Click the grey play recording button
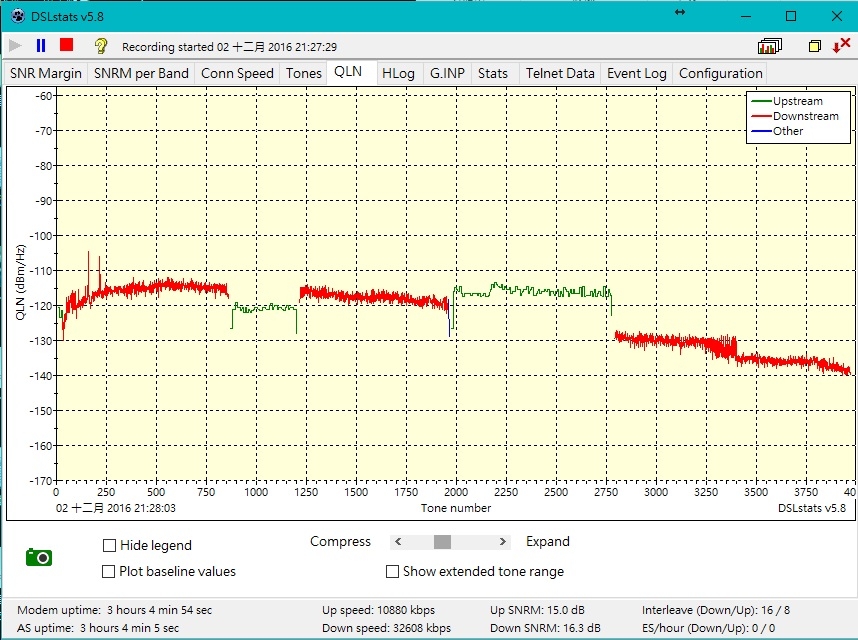The height and width of the screenshot is (640, 858). tap(15, 45)
